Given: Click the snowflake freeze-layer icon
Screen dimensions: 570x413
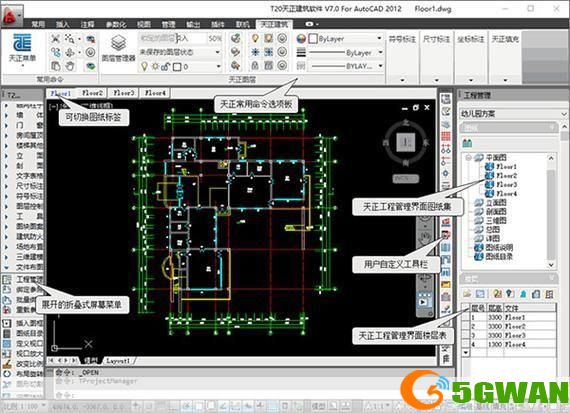Looking at the screenshot, I should 255,52.
